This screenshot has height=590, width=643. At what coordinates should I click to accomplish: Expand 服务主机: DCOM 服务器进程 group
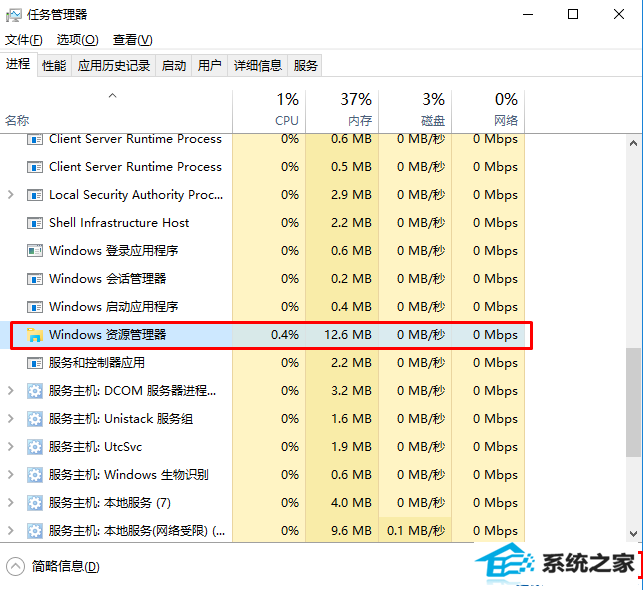[x=11, y=391]
